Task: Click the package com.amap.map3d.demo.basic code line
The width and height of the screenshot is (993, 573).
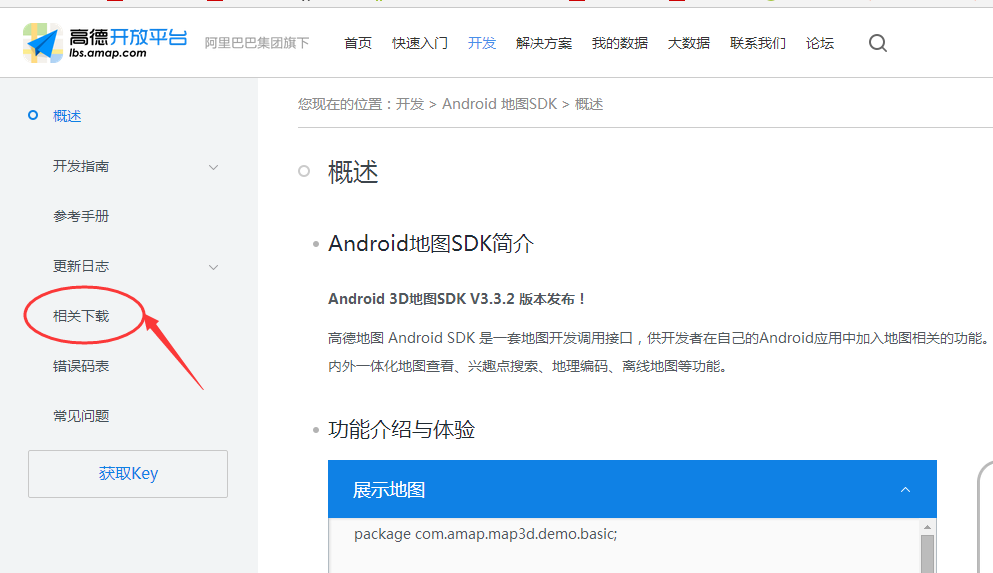Action: pyautogui.click(x=485, y=534)
